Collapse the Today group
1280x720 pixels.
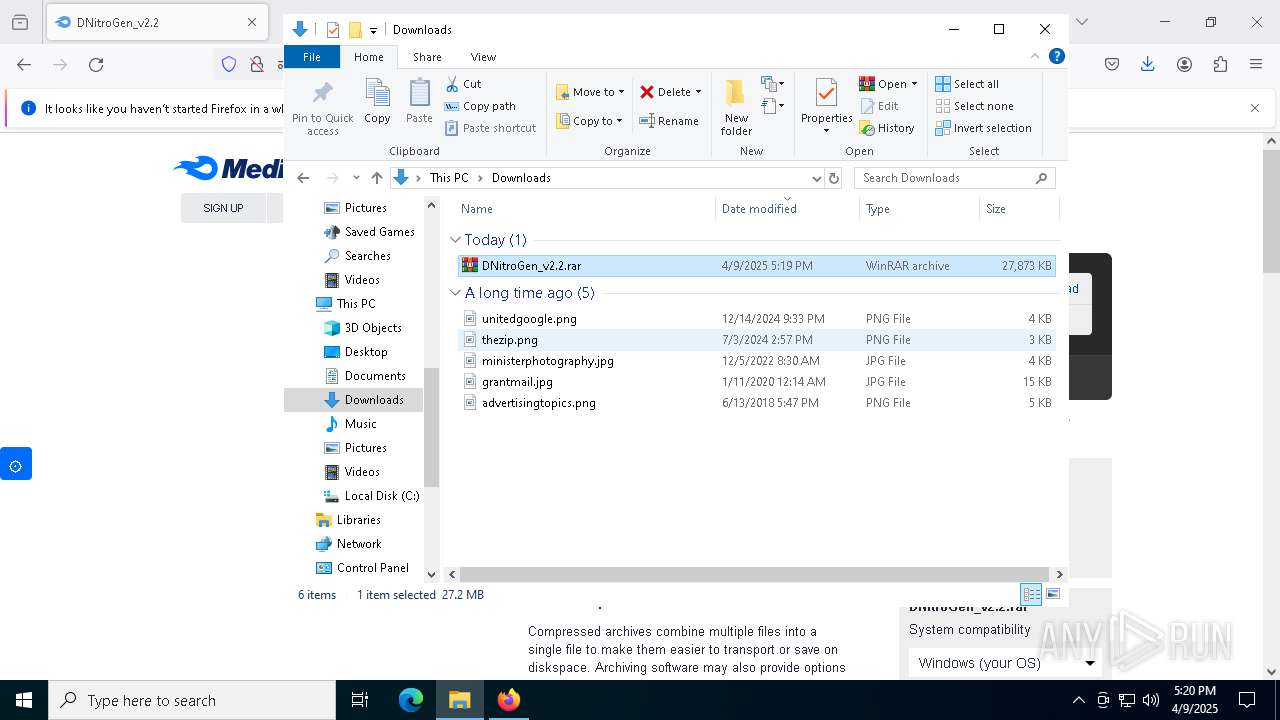pos(456,240)
